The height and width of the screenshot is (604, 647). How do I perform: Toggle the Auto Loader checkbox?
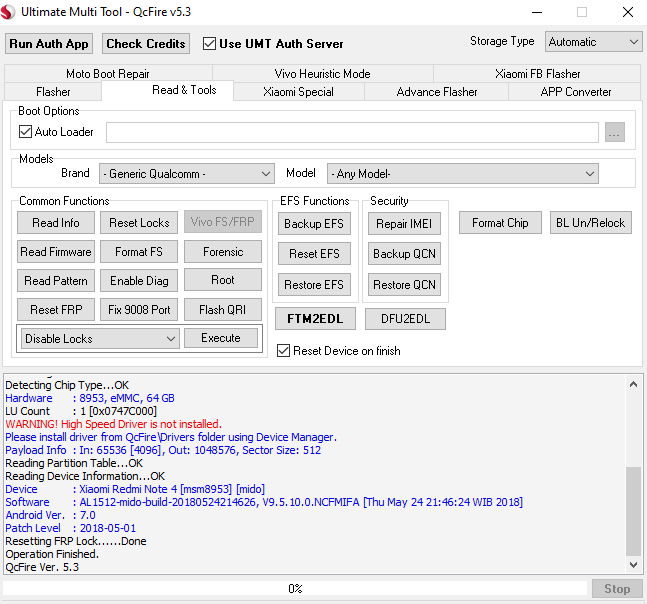click(25, 132)
